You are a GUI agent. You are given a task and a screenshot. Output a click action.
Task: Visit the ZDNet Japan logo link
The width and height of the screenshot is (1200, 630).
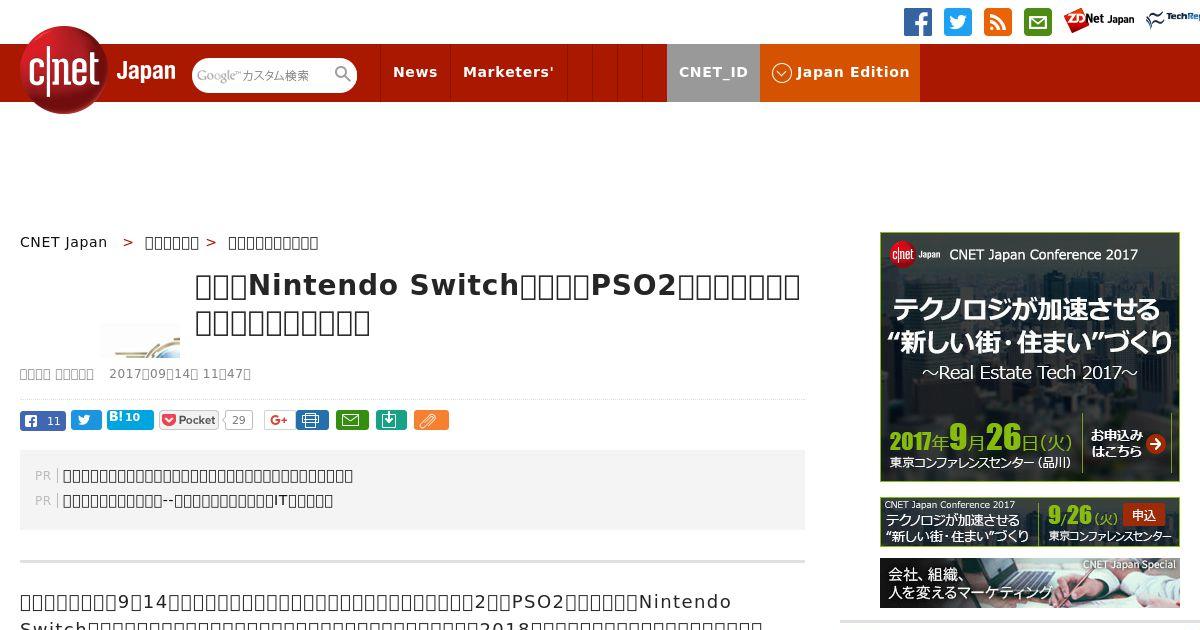[x=1099, y=20]
